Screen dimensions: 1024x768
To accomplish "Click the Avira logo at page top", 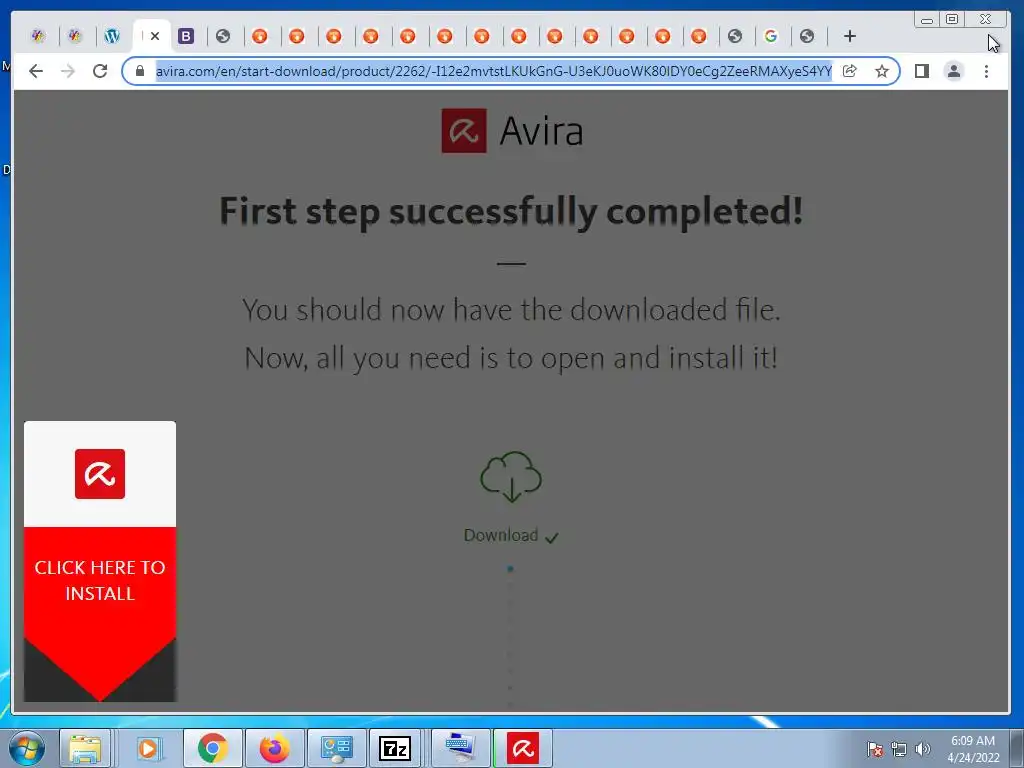I will click(512, 131).
